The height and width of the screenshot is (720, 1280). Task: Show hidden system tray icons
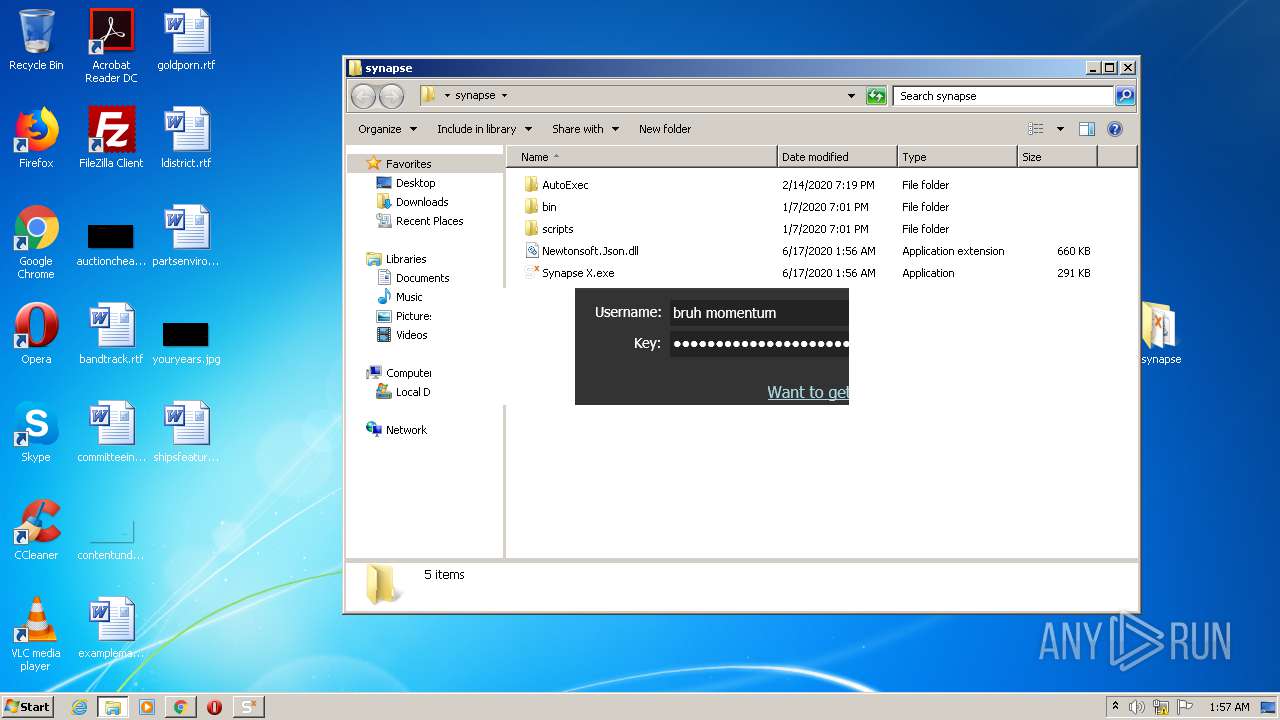click(1115, 707)
